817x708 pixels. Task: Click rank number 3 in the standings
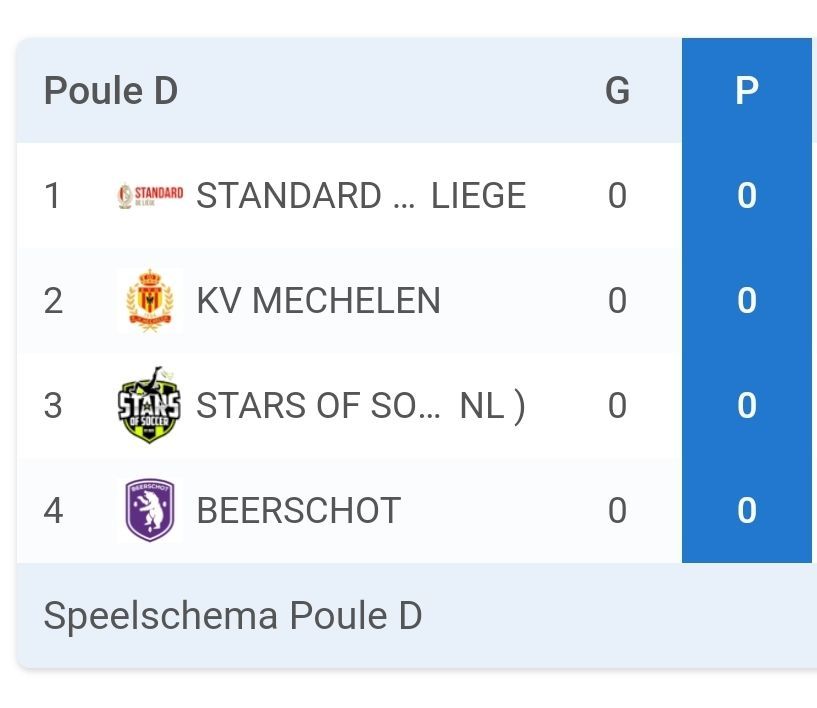pyautogui.click(x=53, y=405)
